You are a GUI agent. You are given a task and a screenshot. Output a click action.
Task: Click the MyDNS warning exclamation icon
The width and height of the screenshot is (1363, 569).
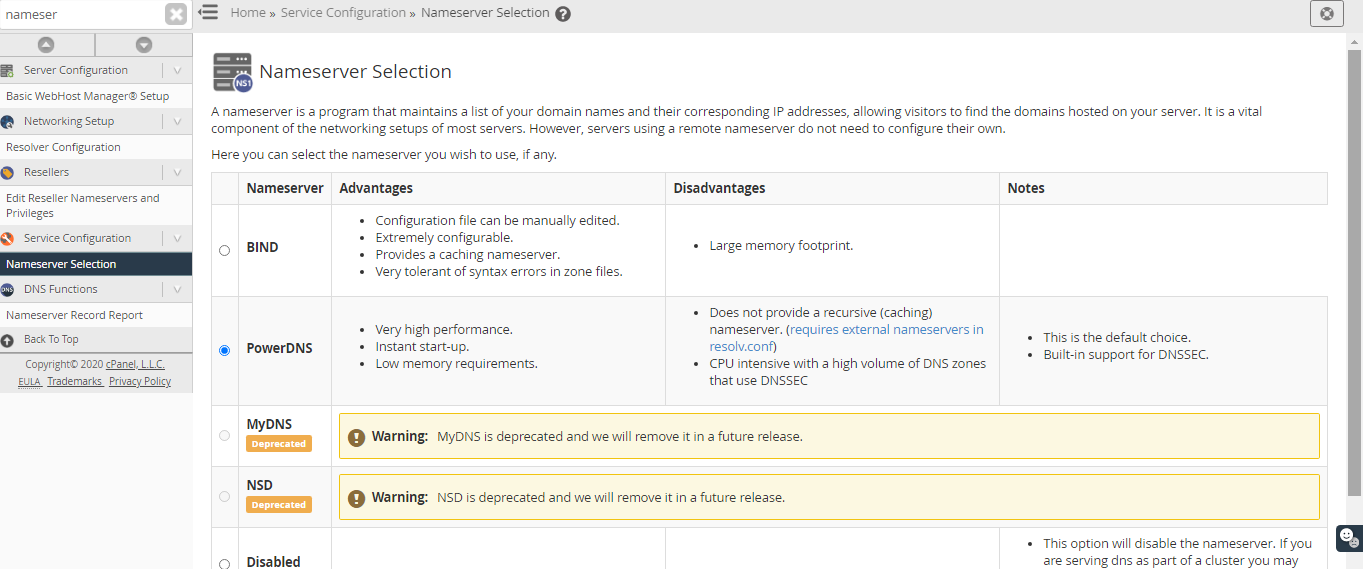tap(356, 437)
